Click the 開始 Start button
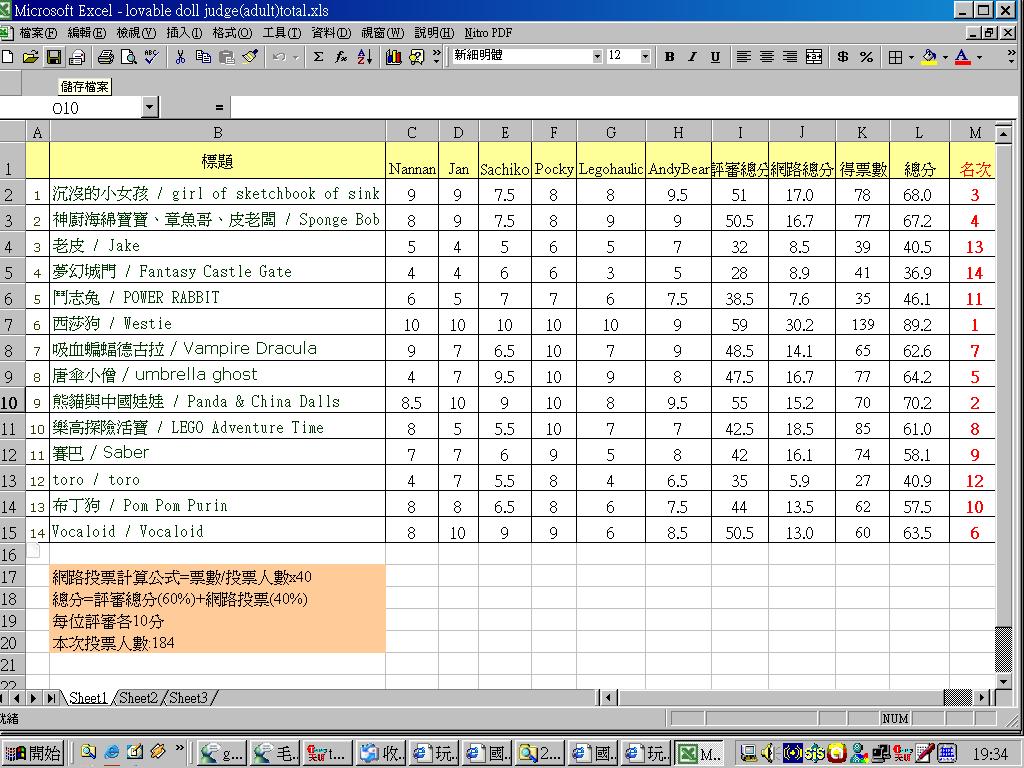Viewport: 1024px width, 768px height. click(x=34, y=753)
